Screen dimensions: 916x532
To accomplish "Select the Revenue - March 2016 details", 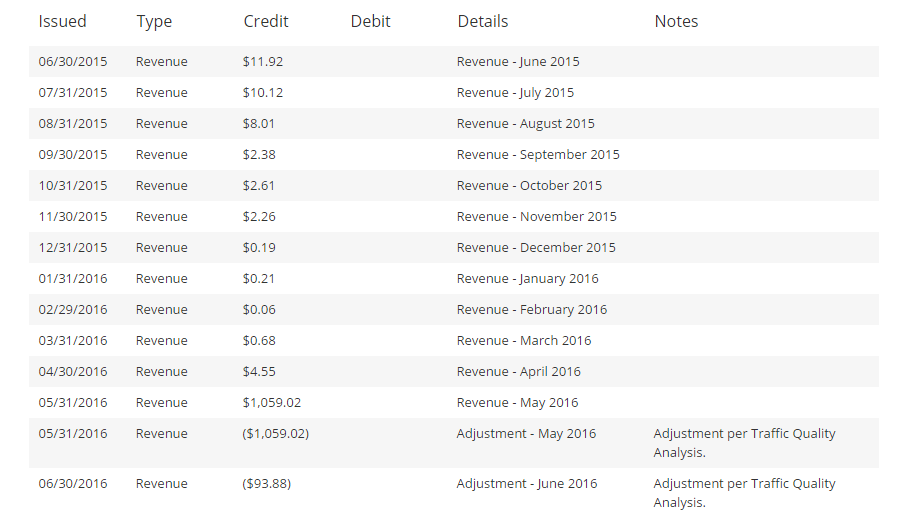I will click(523, 340).
